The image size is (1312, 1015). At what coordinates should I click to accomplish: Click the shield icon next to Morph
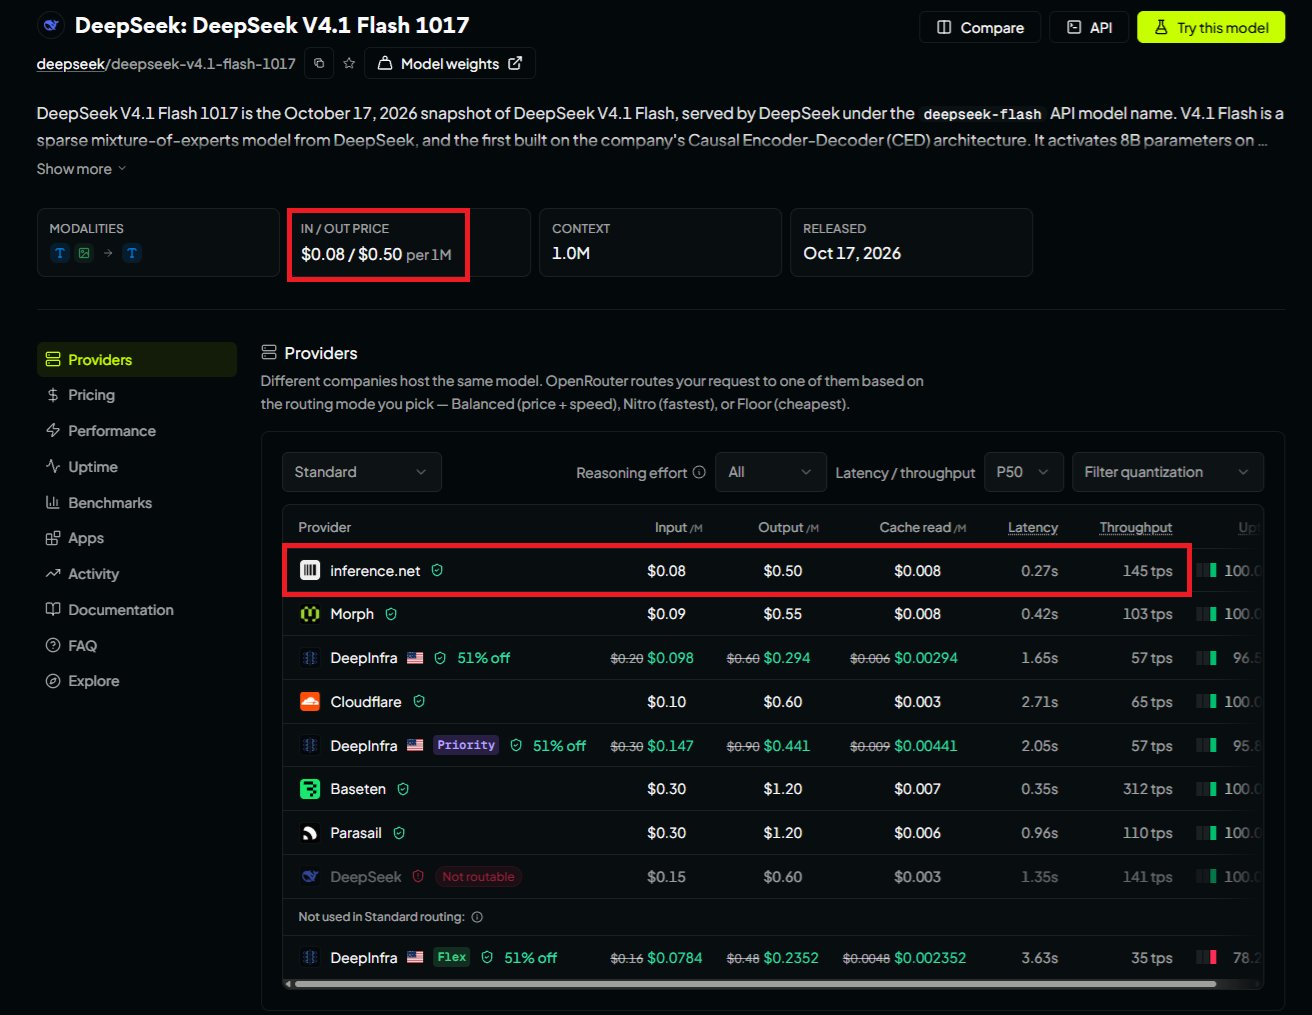[391, 614]
